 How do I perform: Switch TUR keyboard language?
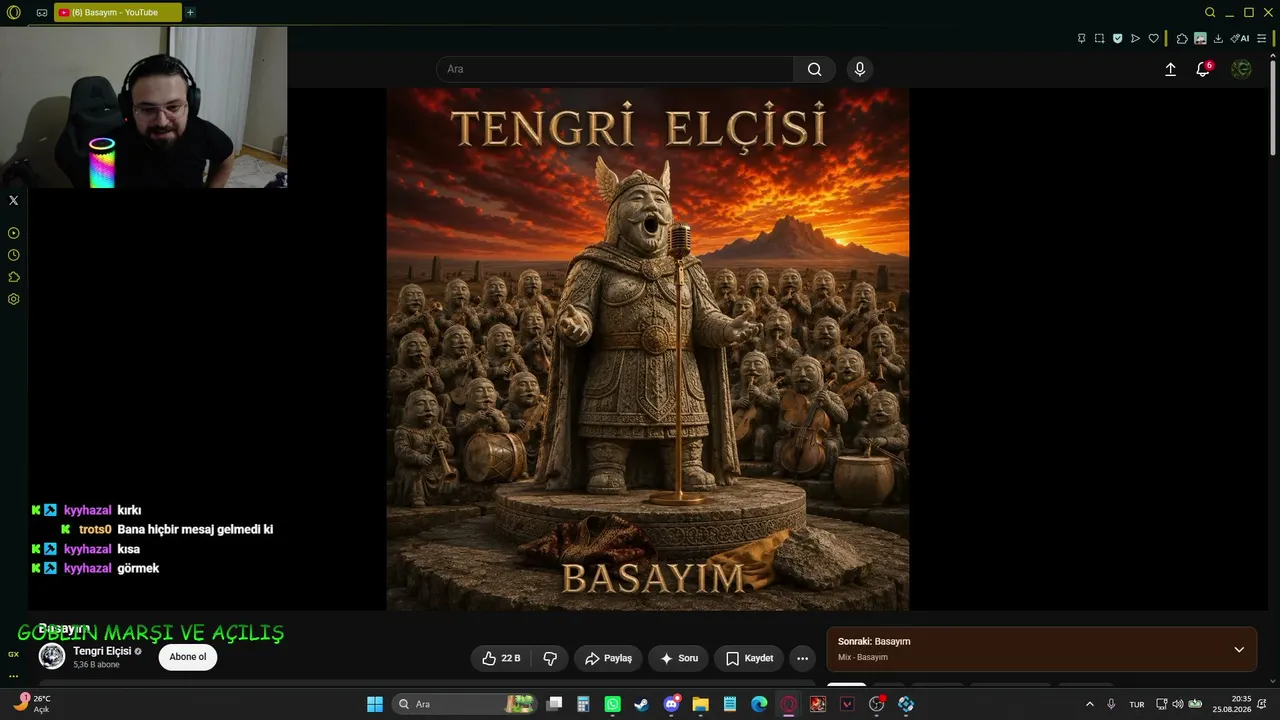click(1137, 704)
